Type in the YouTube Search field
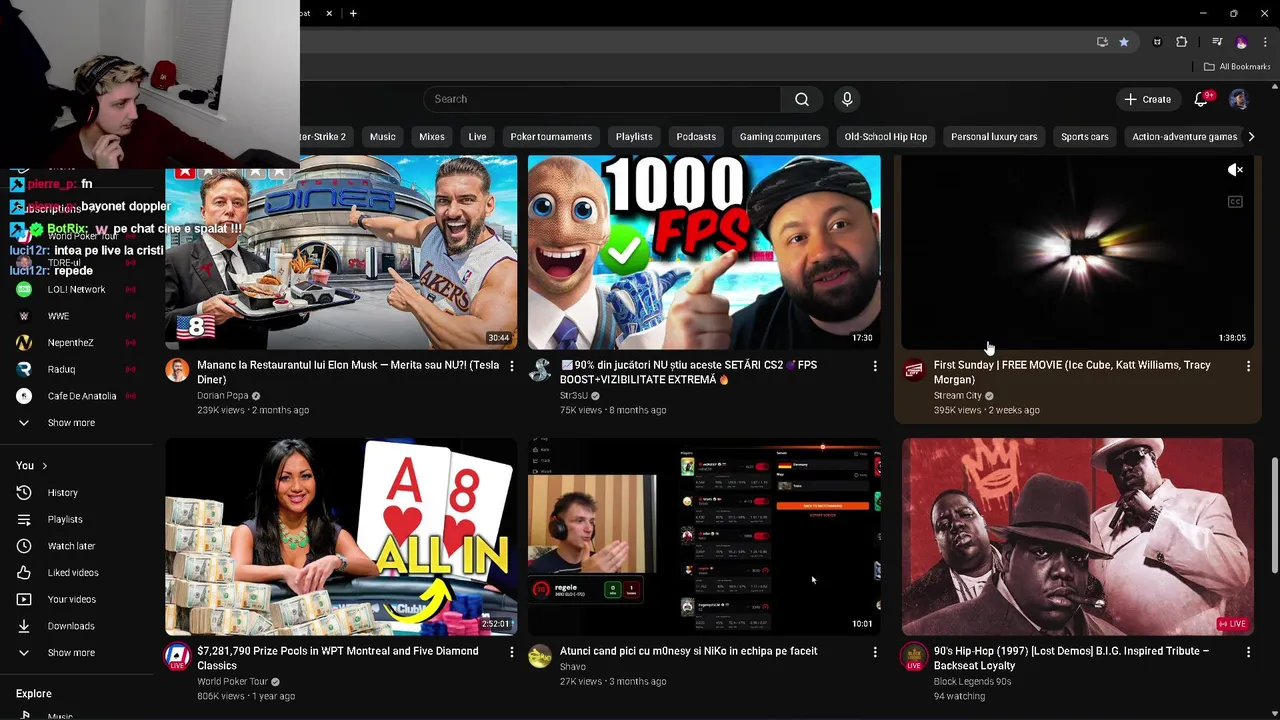Image resolution: width=1280 pixels, height=720 pixels. click(x=602, y=99)
